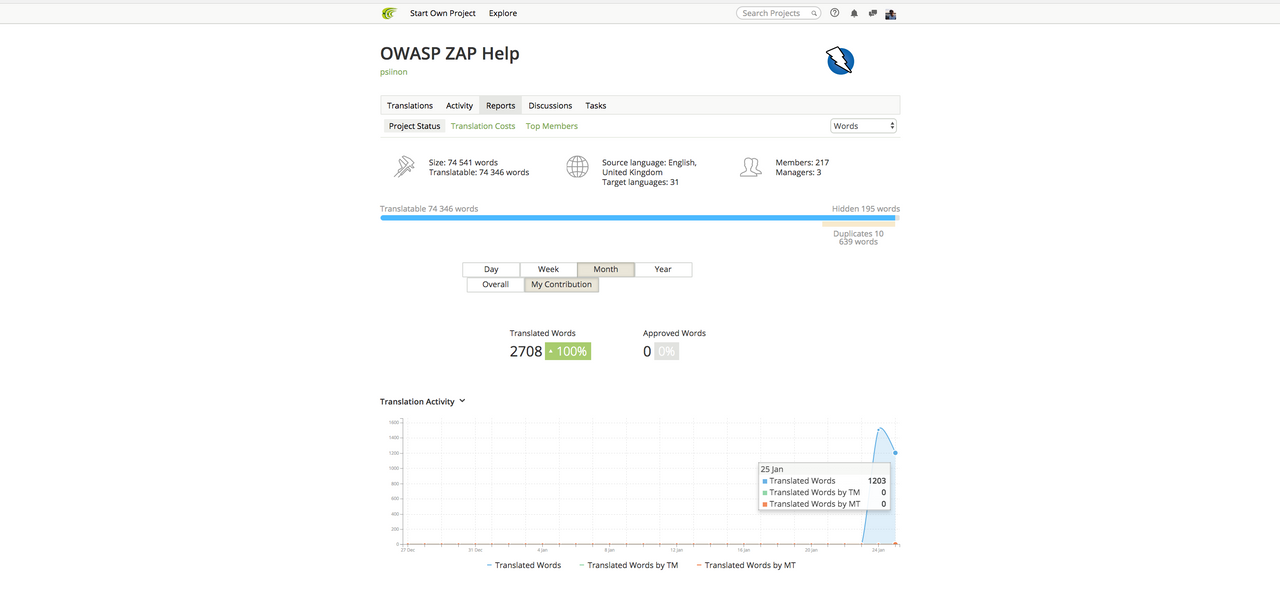Select the Month period toggle

(606, 269)
